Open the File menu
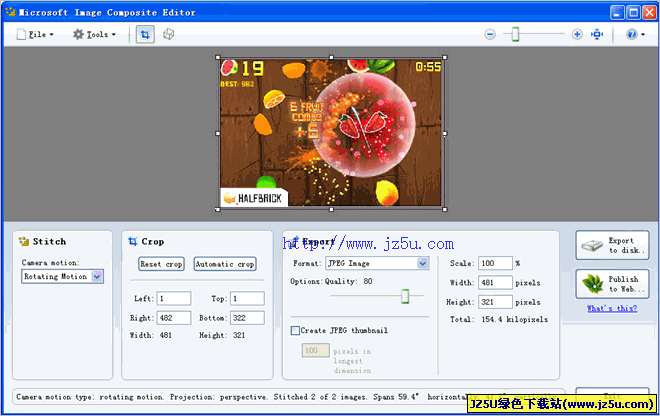Screen dimensions: 660x416 pos(35,35)
